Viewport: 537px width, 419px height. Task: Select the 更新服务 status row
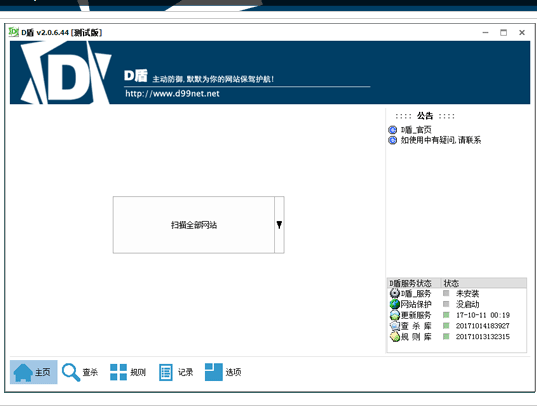457,315
